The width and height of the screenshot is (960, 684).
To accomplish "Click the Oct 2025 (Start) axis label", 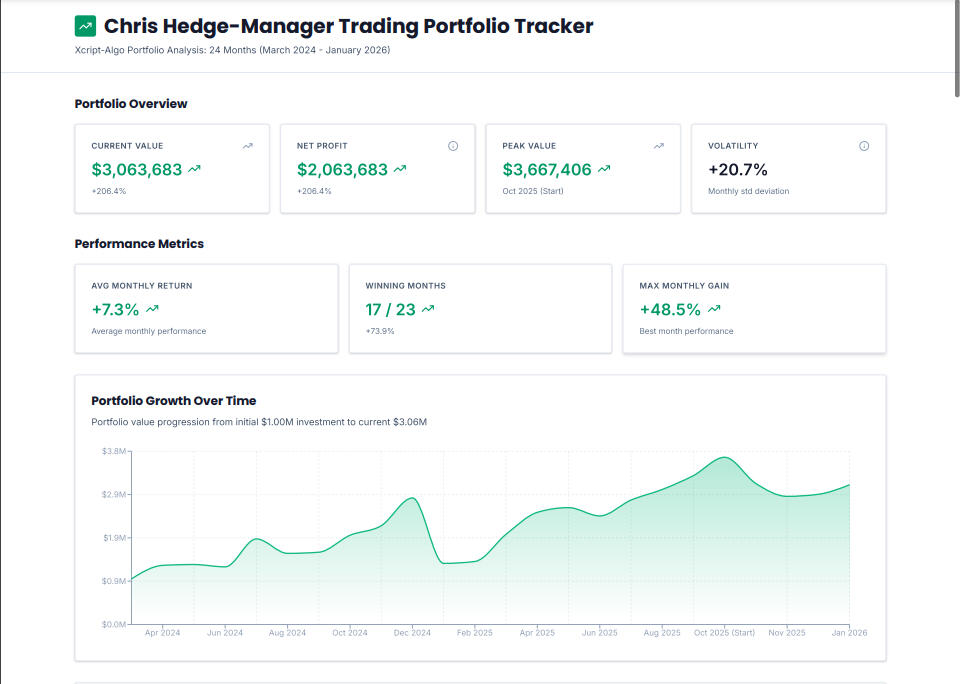I will point(725,633).
